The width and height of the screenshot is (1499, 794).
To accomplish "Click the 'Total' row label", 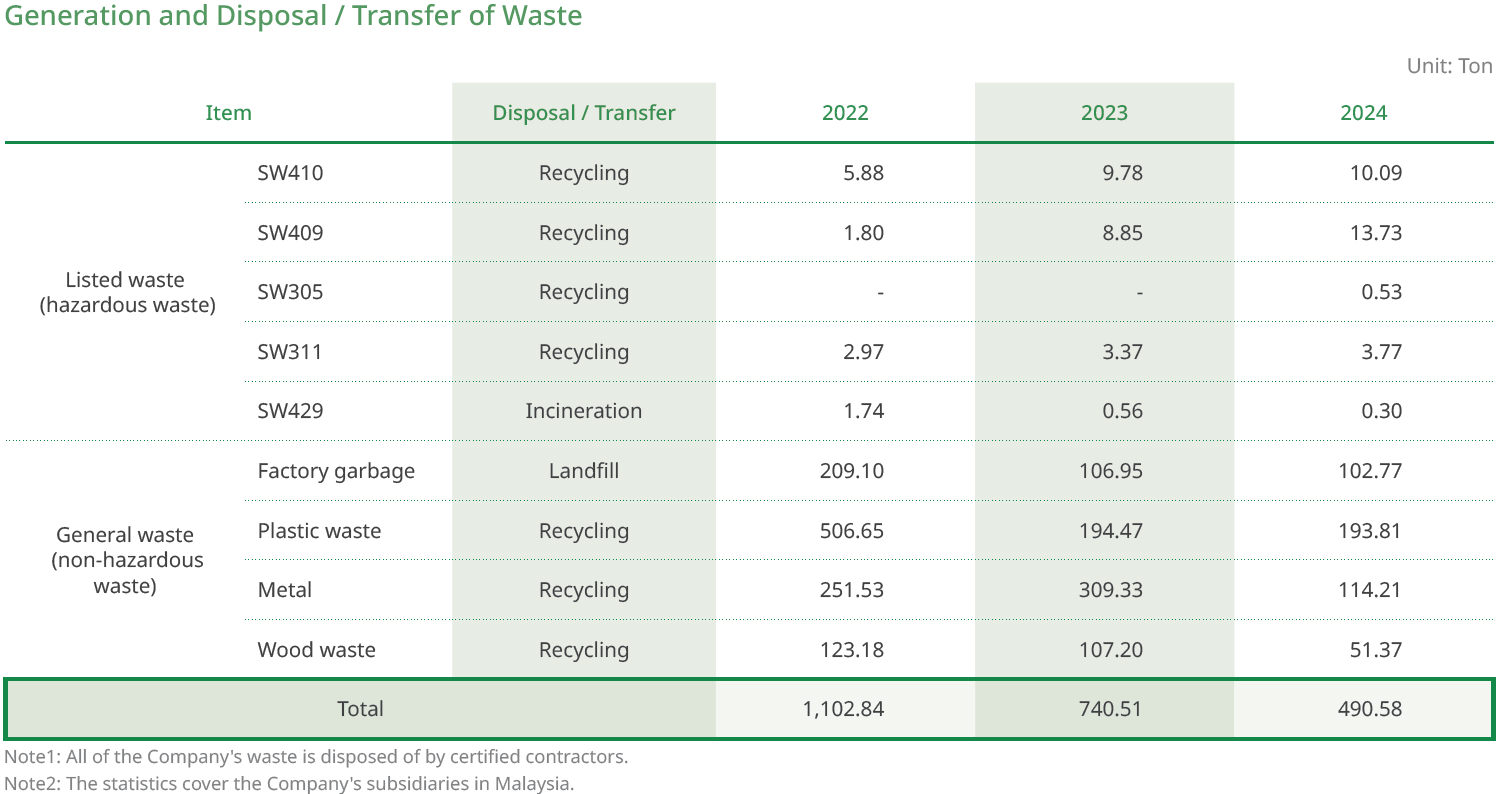I will [360, 709].
